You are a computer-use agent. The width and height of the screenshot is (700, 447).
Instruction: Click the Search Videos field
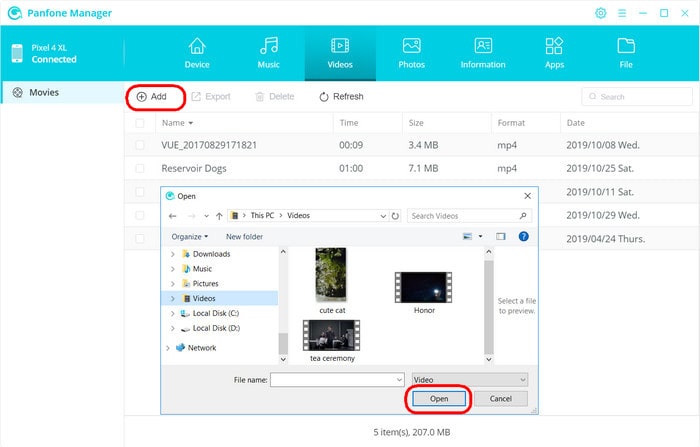tap(469, 216)
